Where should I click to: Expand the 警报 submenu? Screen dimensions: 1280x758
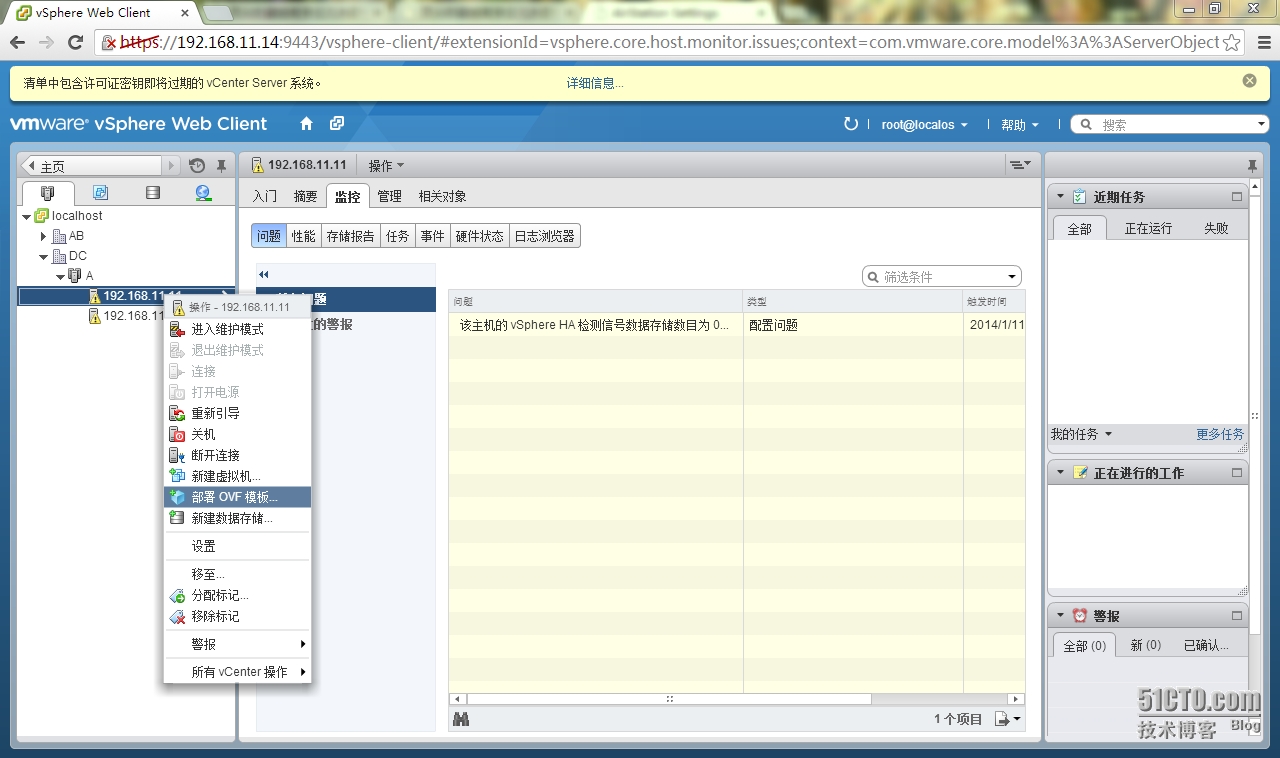[237, 644]
